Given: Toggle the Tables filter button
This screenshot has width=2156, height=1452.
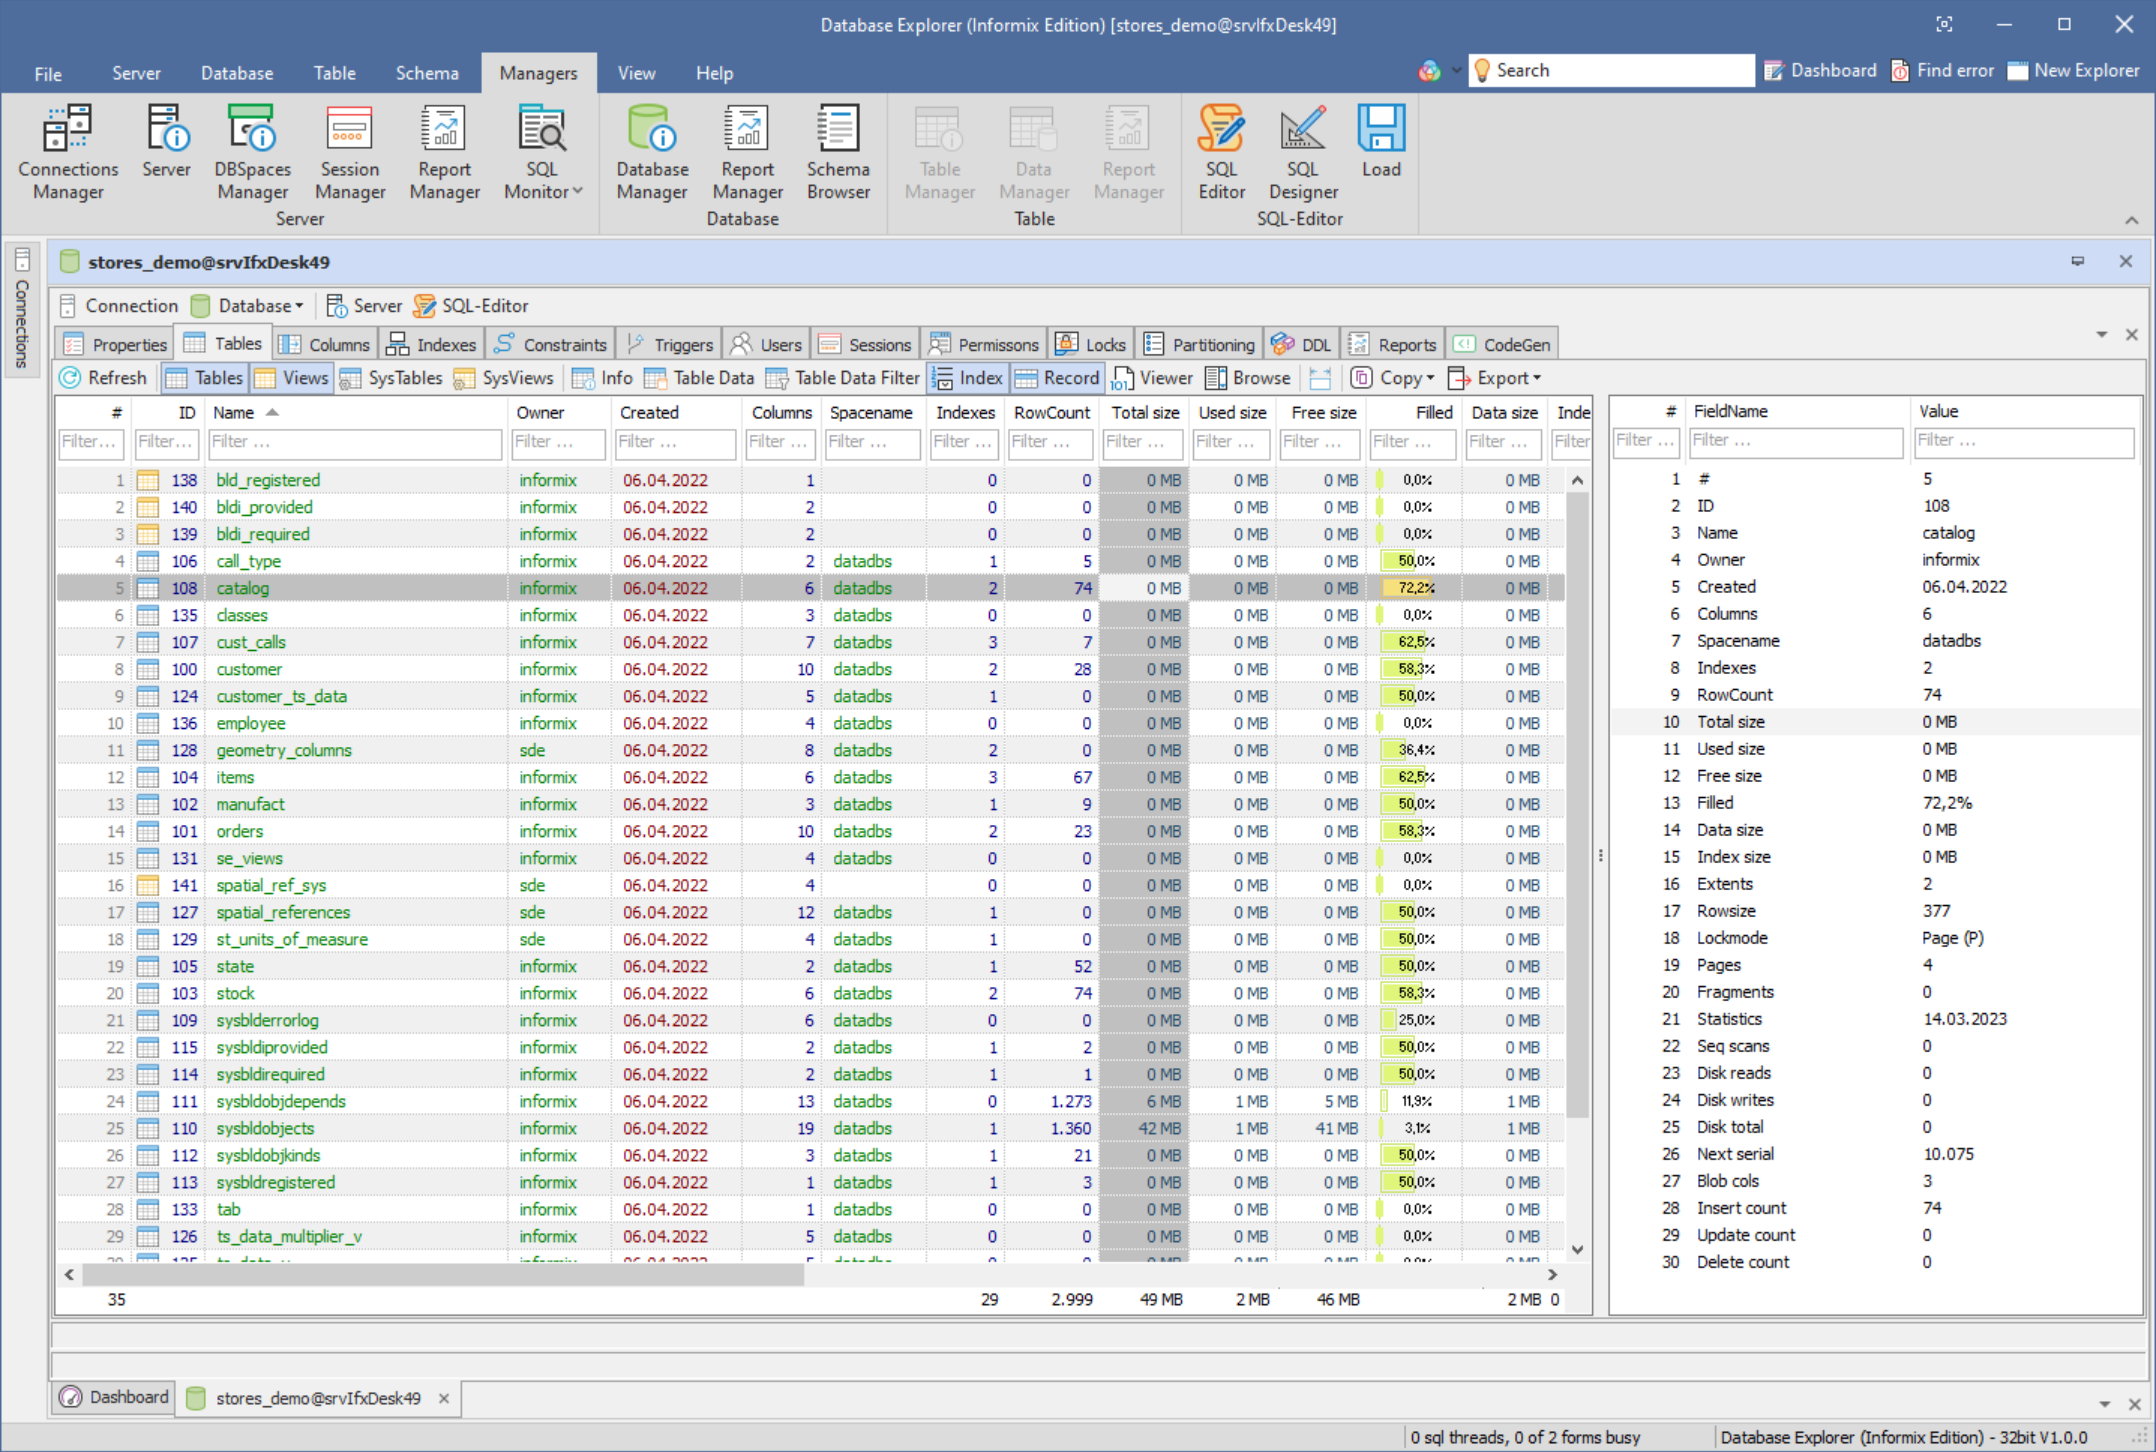Looking at the screenshot, I should tap(204, 378).
